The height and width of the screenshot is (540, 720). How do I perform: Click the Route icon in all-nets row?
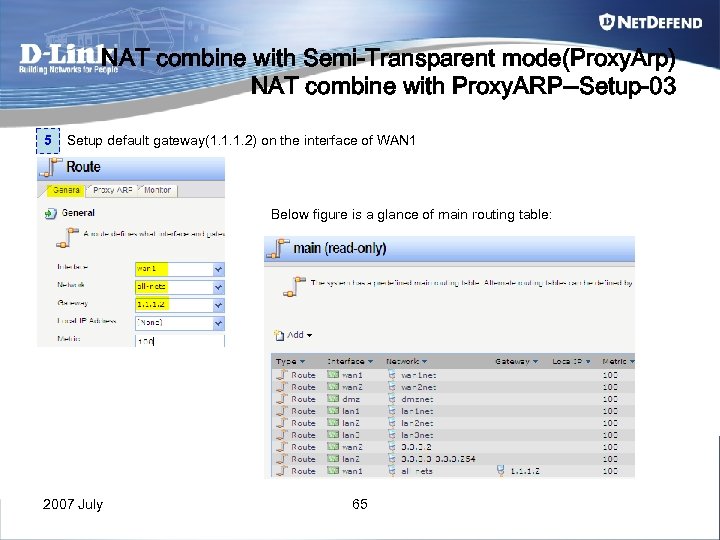[x=281, y=470]
